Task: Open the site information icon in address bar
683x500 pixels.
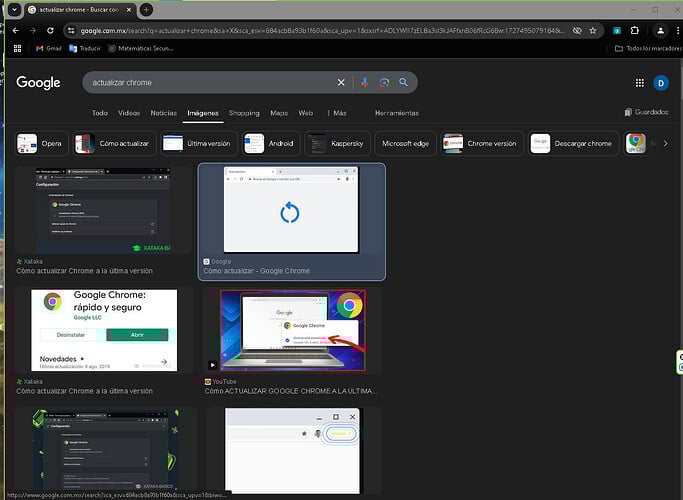Action: coord(71,30)
